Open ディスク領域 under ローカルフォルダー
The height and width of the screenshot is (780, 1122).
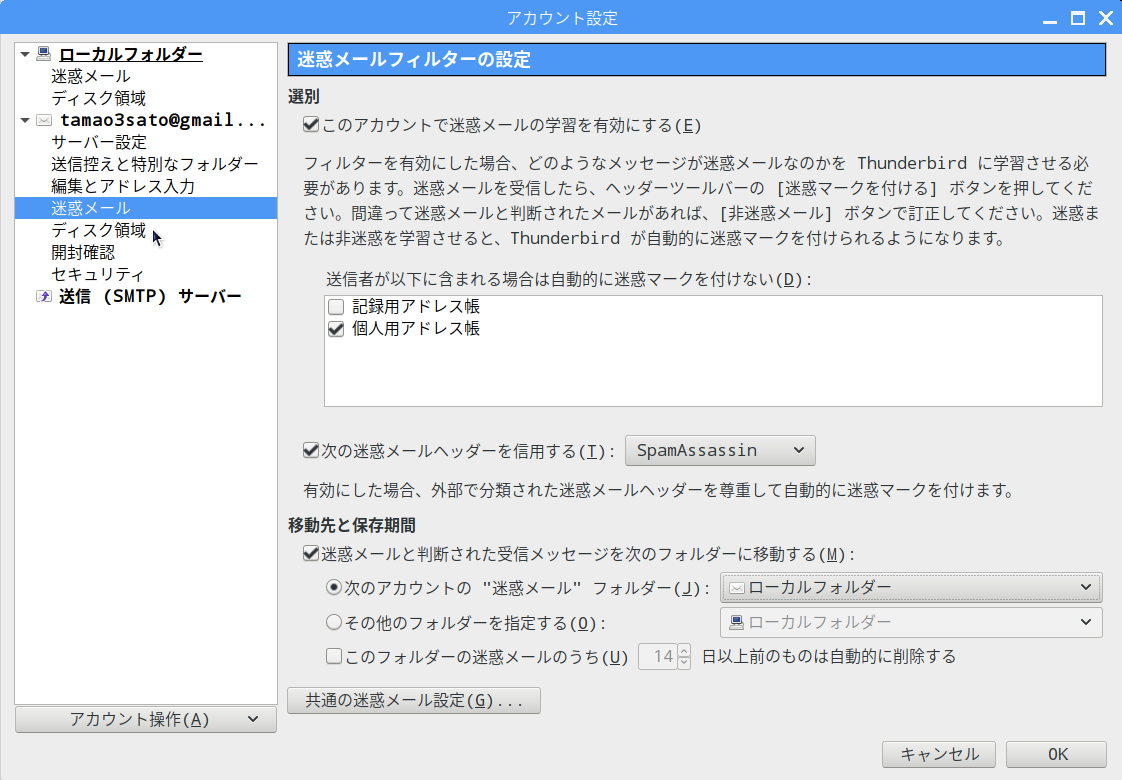coord(99,98)
